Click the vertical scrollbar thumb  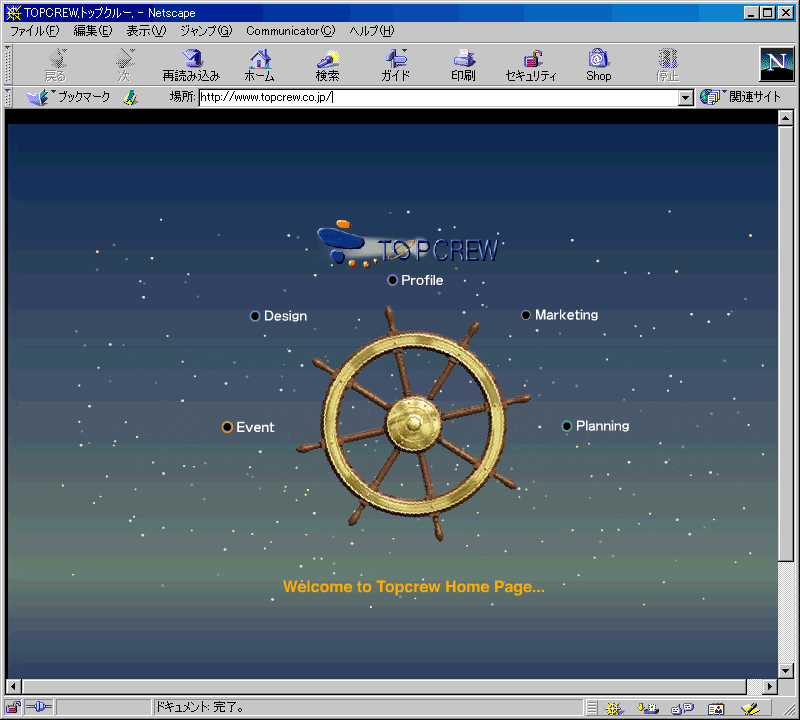[x=785, y=343]
